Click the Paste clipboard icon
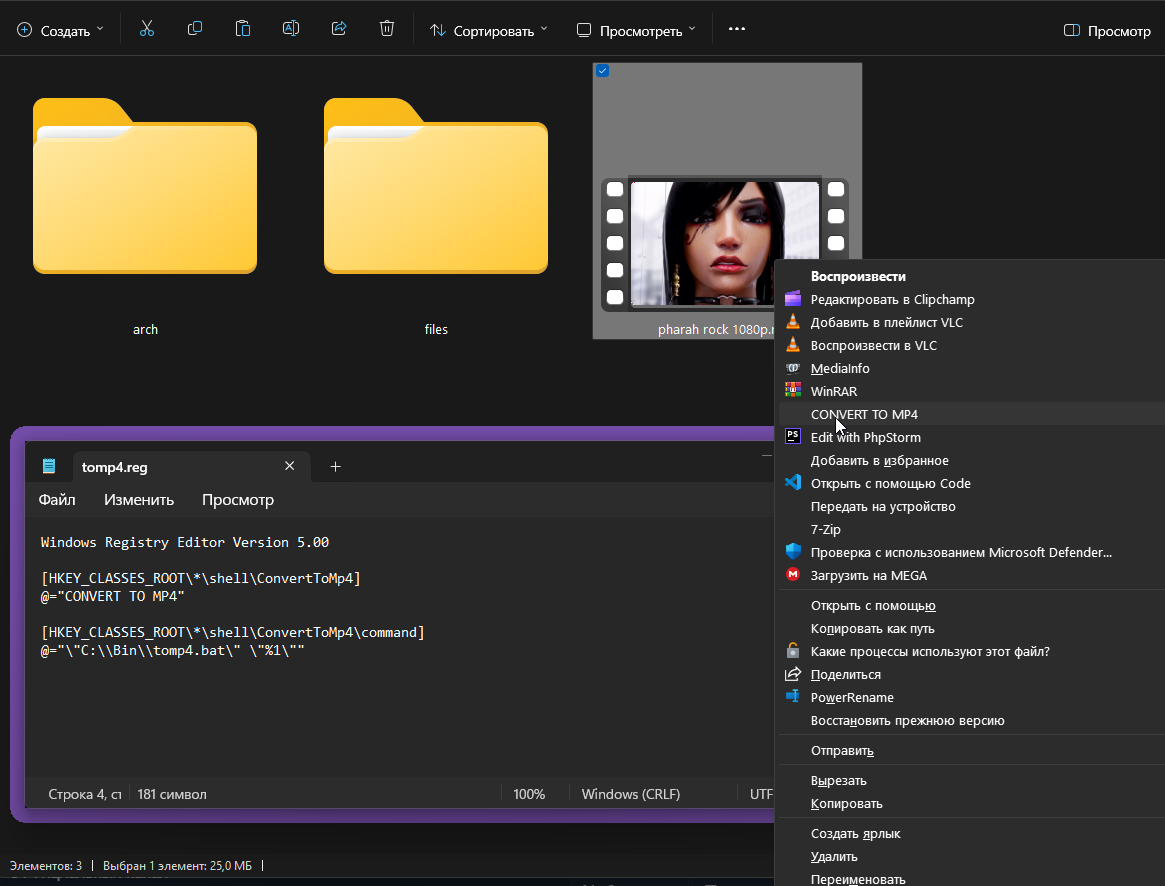 (243, 29)
